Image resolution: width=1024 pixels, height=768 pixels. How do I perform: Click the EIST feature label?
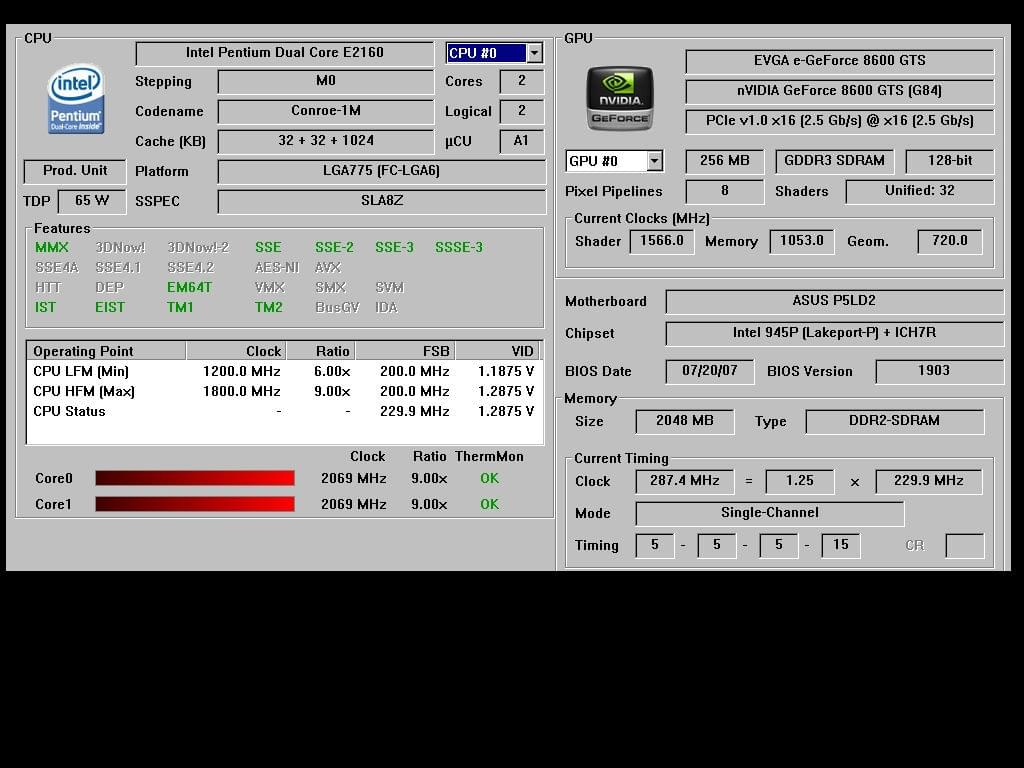point(110,308)
